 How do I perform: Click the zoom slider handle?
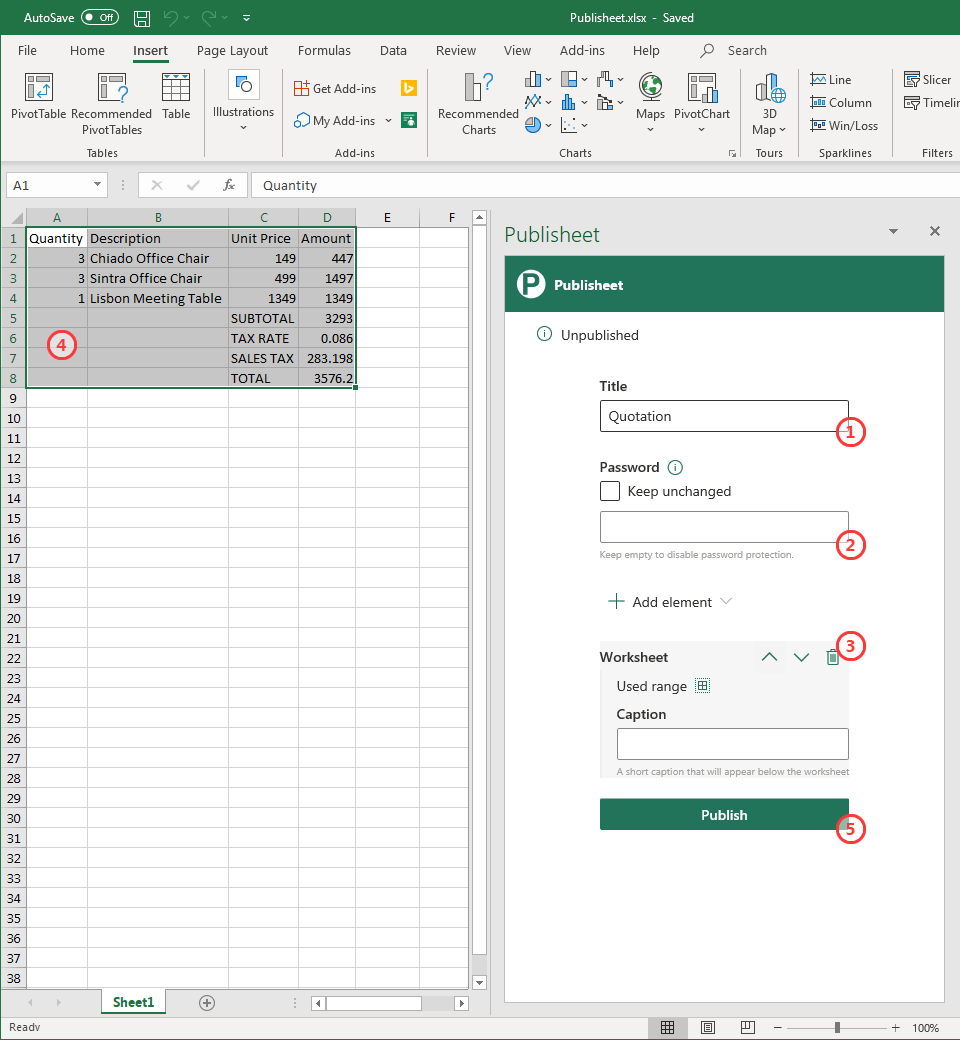coord(837,1027)
